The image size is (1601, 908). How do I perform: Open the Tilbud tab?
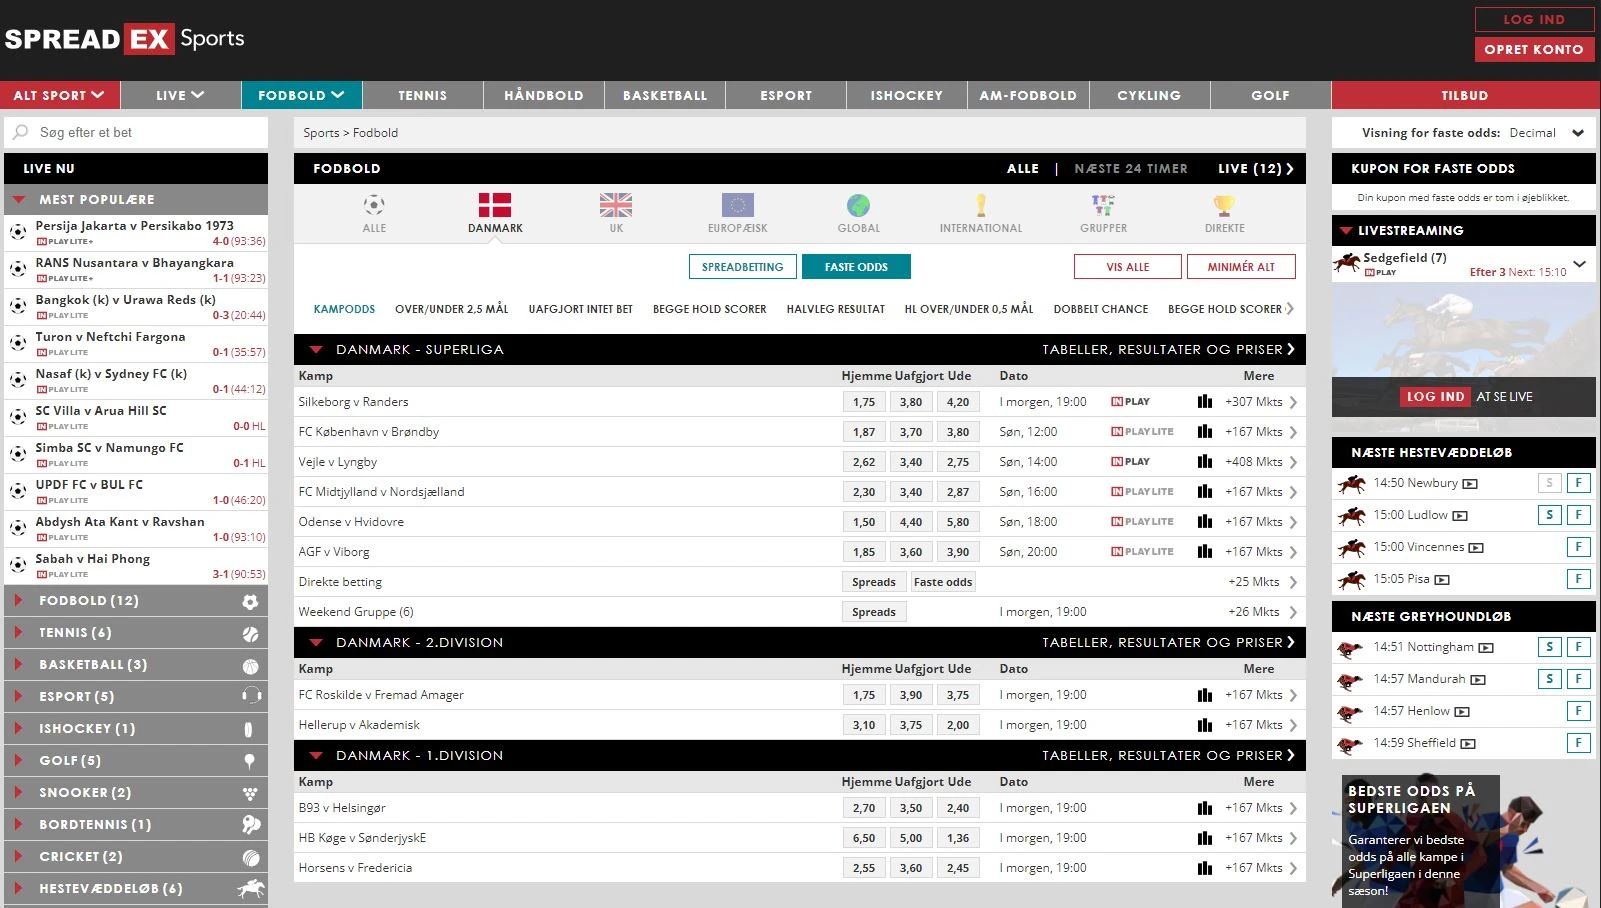click(1465, 95)
